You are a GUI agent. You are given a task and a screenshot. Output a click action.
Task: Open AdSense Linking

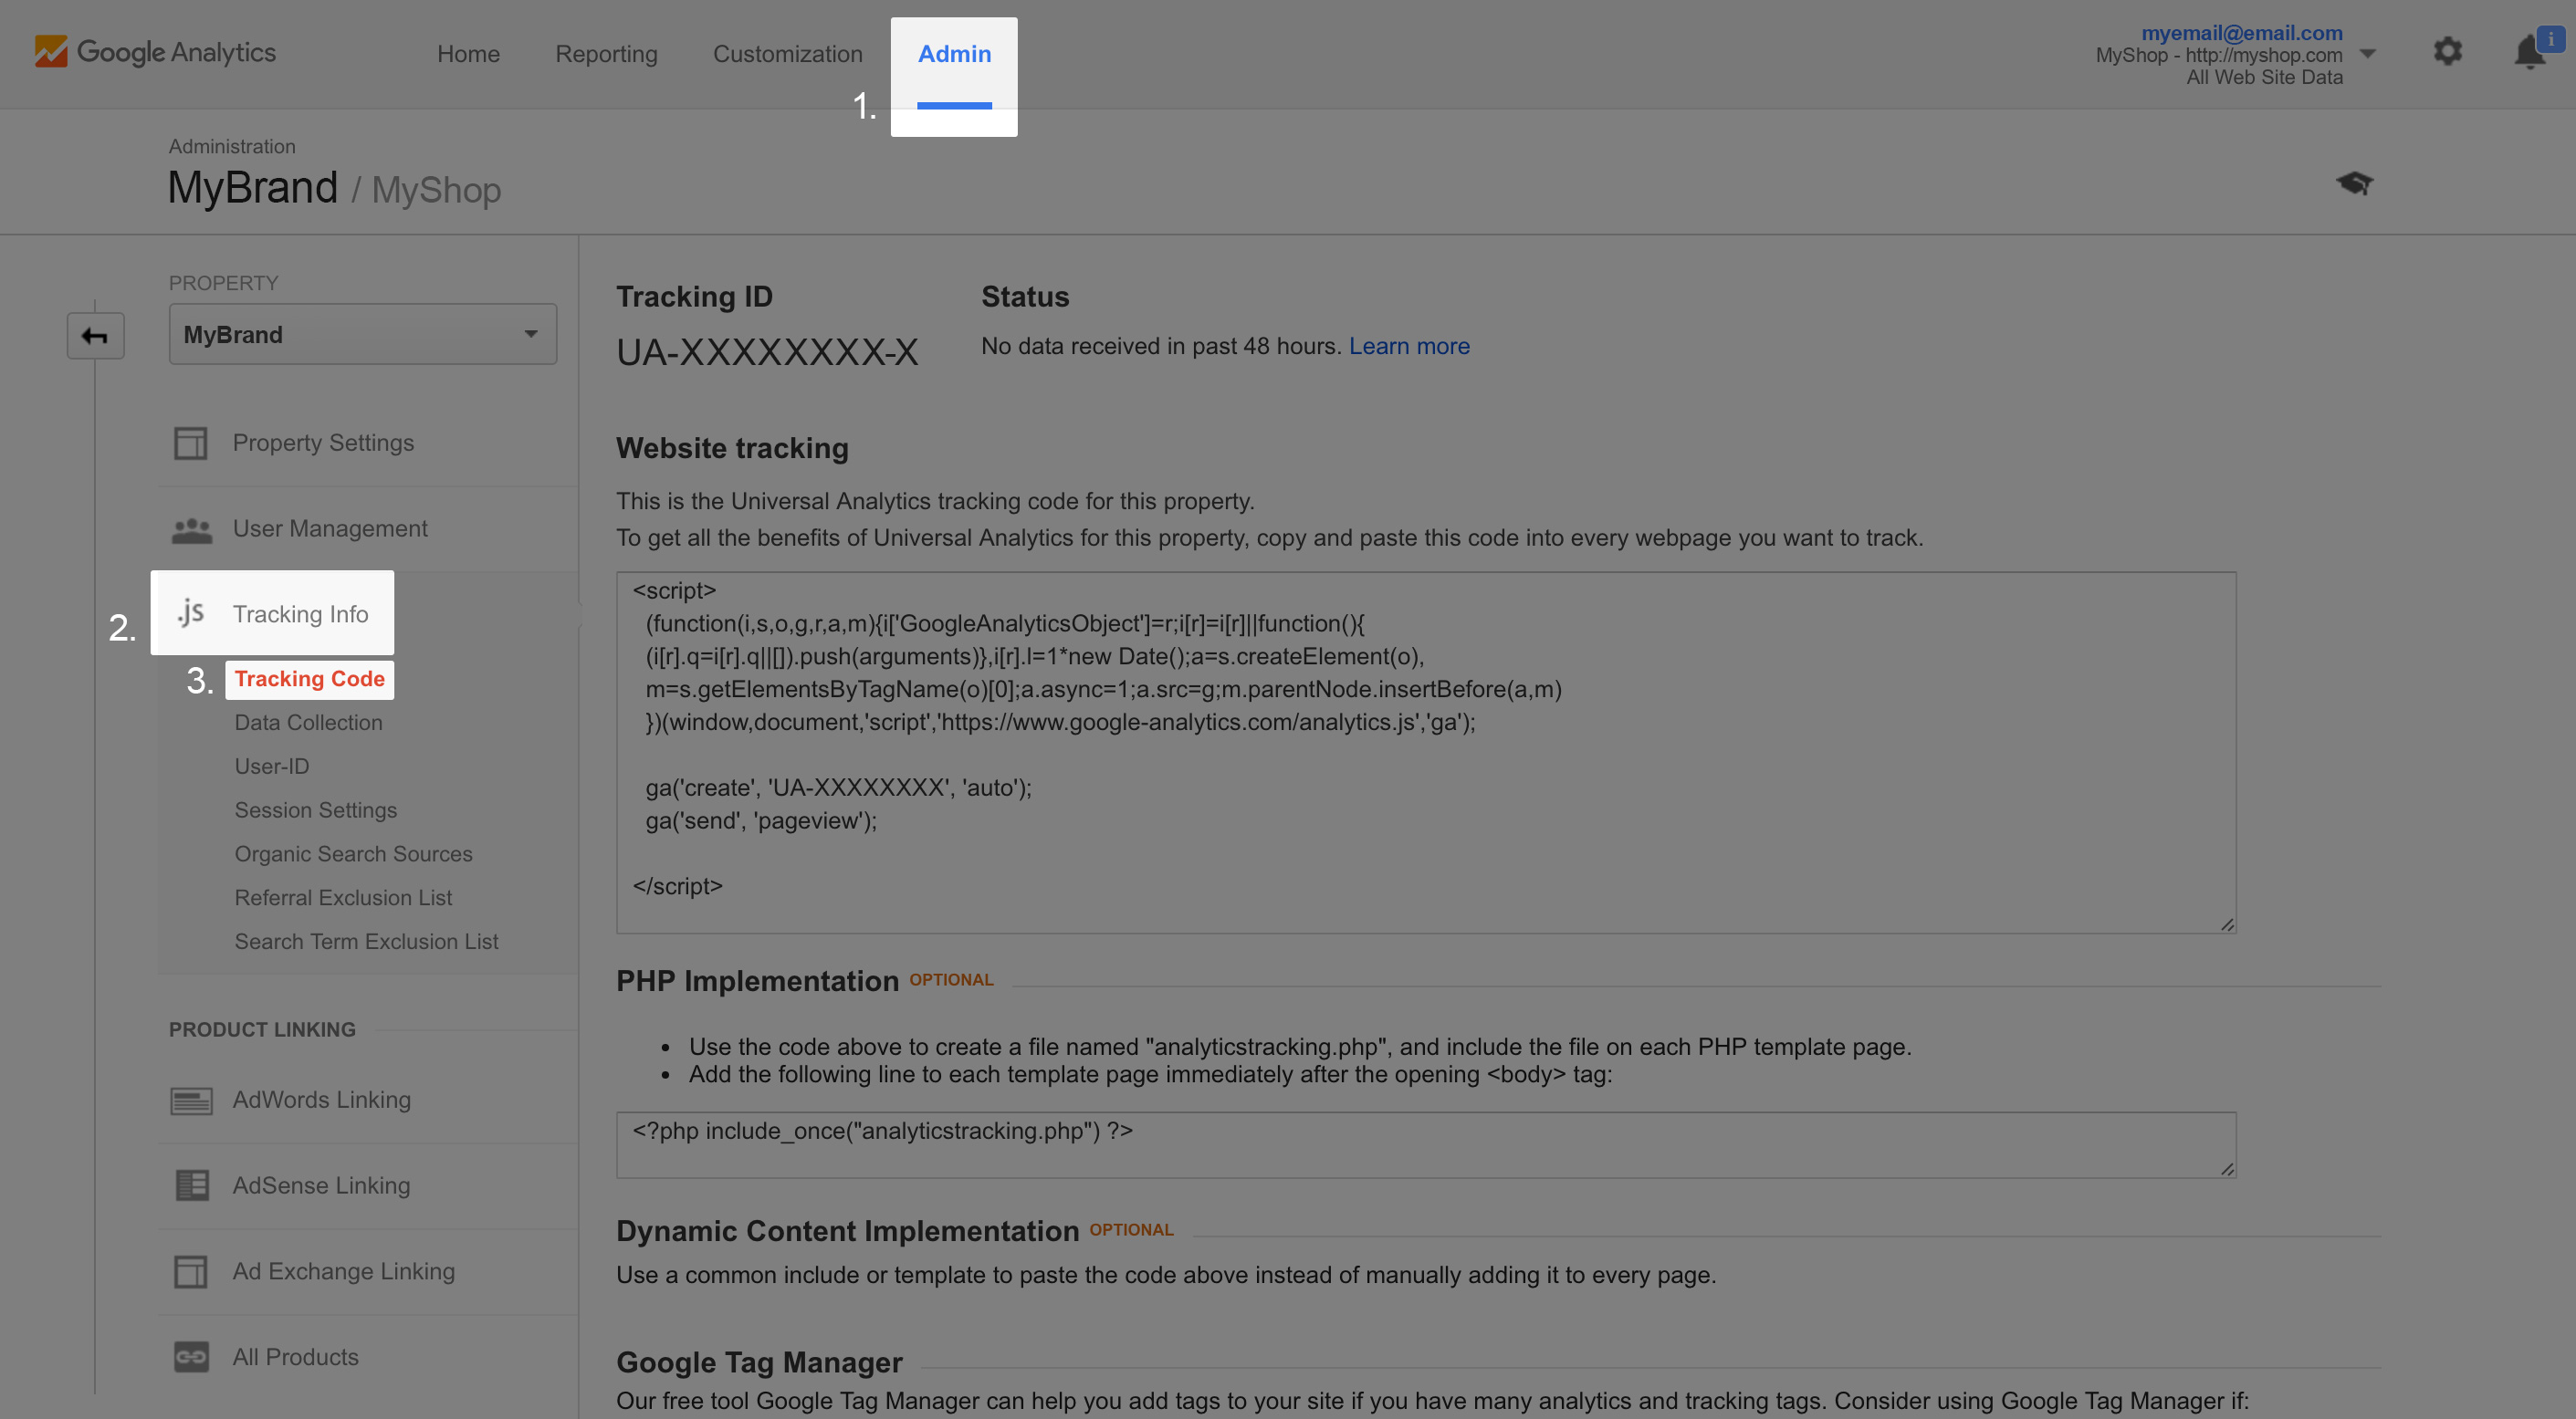point(321,1185)
